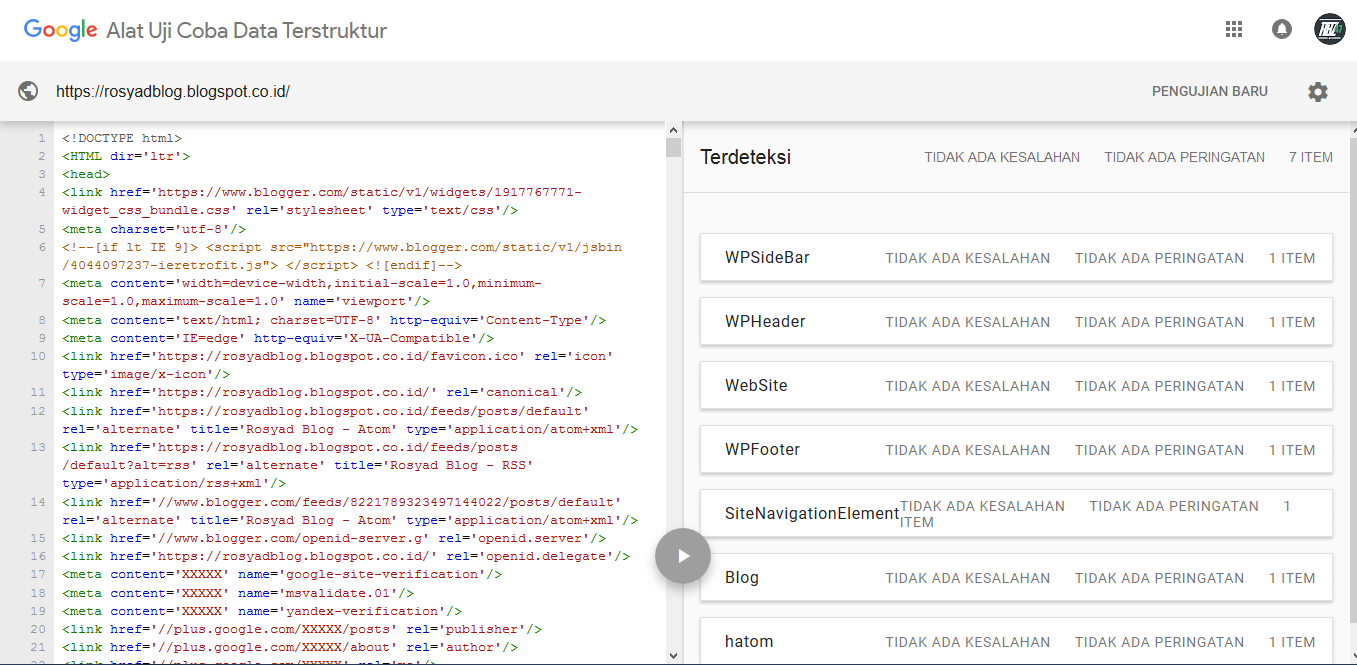
Task: Click the code pane scroll up arrow
Action: coord(673,129)
